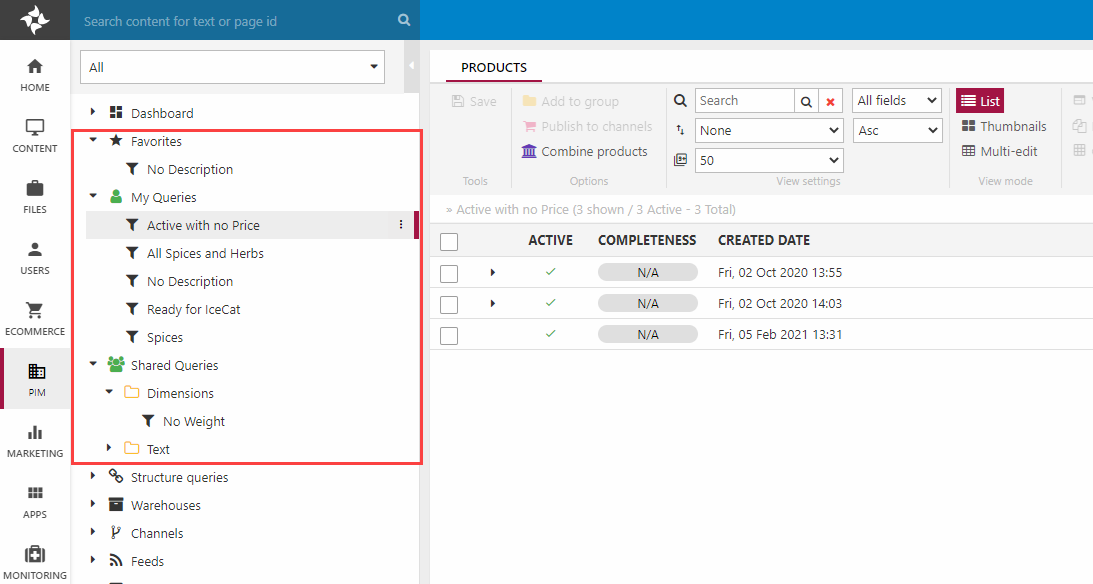This screenshot has width=1093, height=584.
Task: Open the page size 50 dropdown
Action: 769,160
